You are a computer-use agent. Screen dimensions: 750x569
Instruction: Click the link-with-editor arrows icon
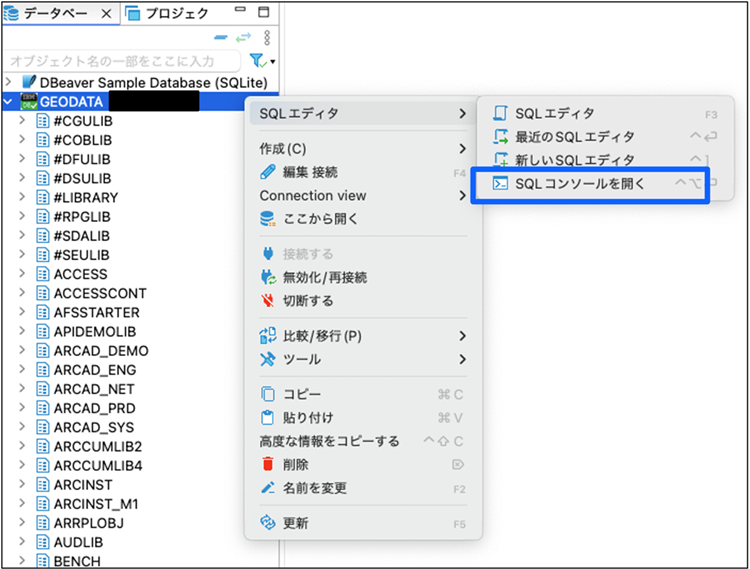click(x=245, y=37)
